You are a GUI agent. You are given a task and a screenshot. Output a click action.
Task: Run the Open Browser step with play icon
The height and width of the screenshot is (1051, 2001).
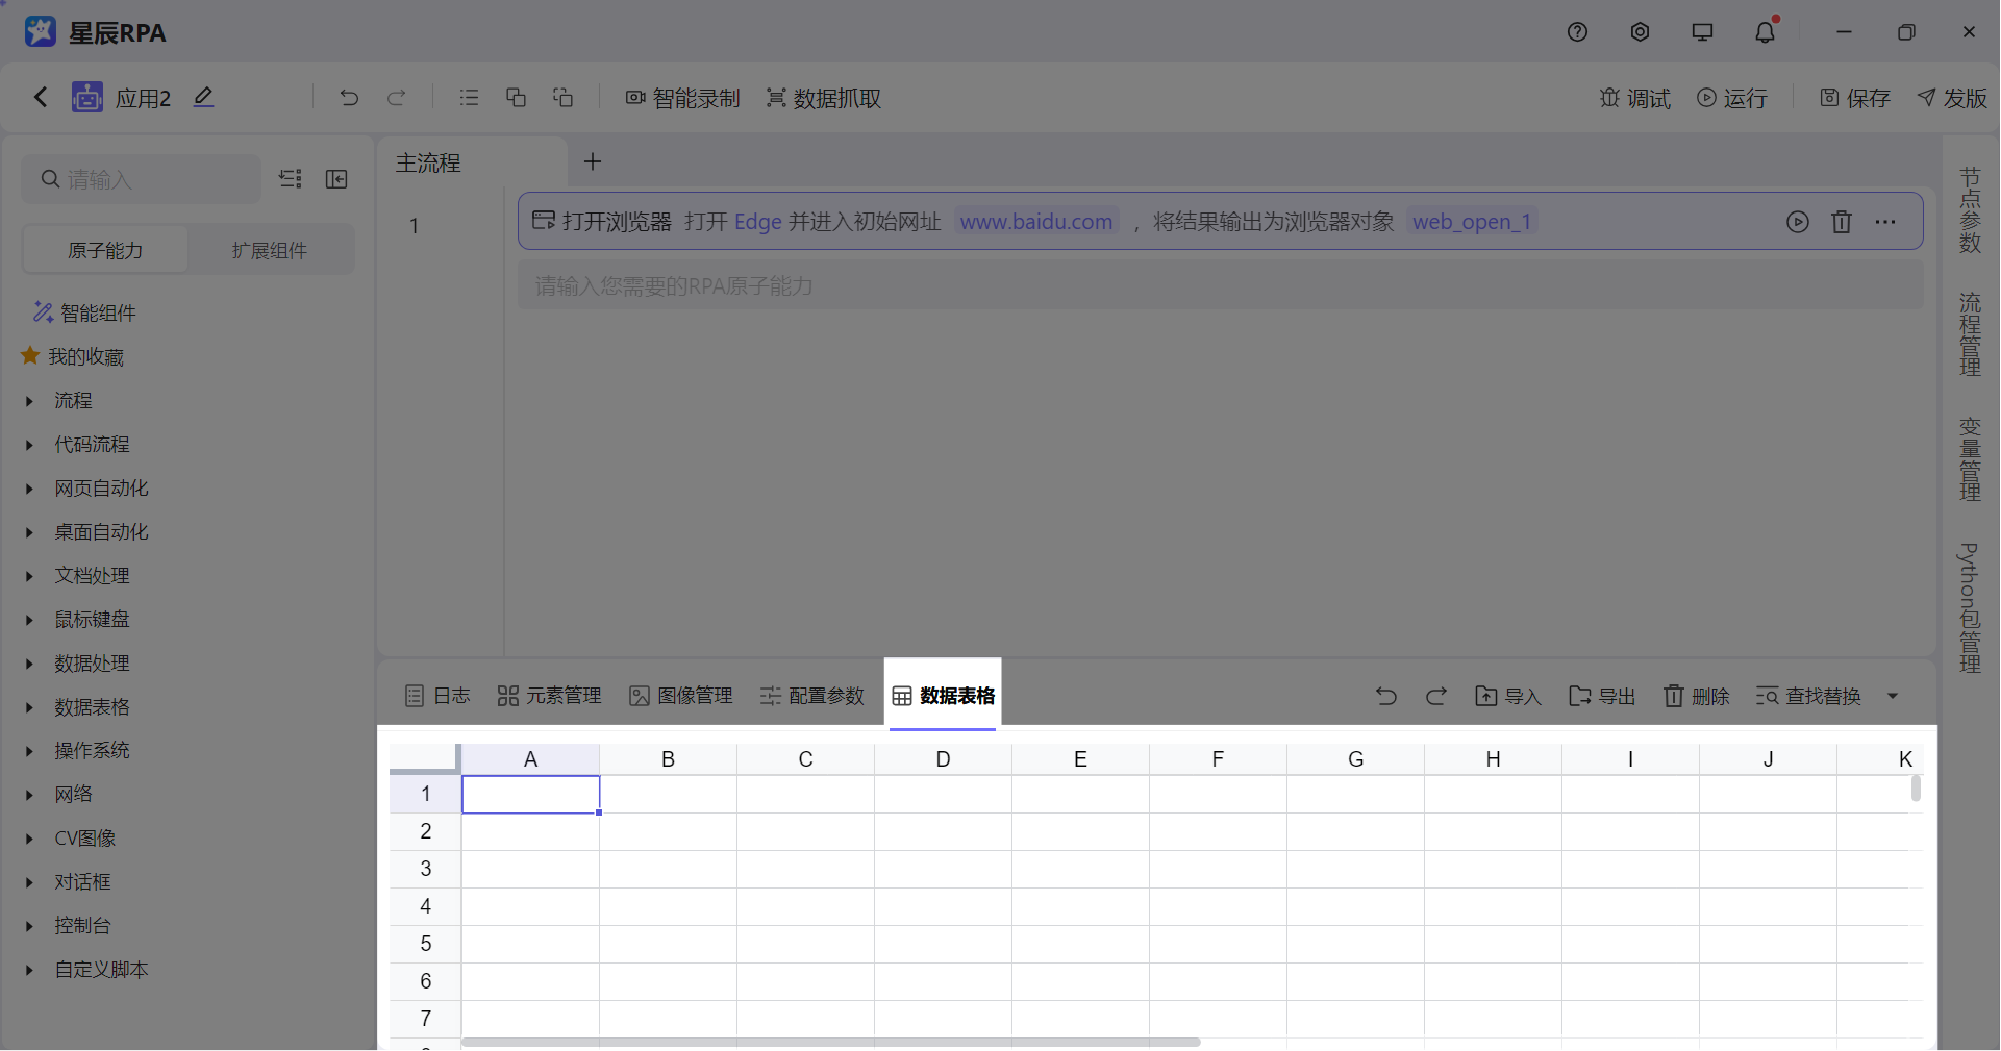click(x=1797, y=222)
